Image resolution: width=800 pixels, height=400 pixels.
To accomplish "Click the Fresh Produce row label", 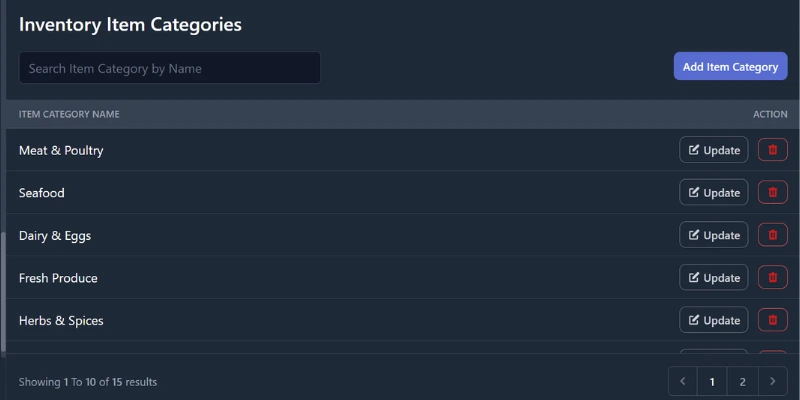I will click(x=58, y=277).
